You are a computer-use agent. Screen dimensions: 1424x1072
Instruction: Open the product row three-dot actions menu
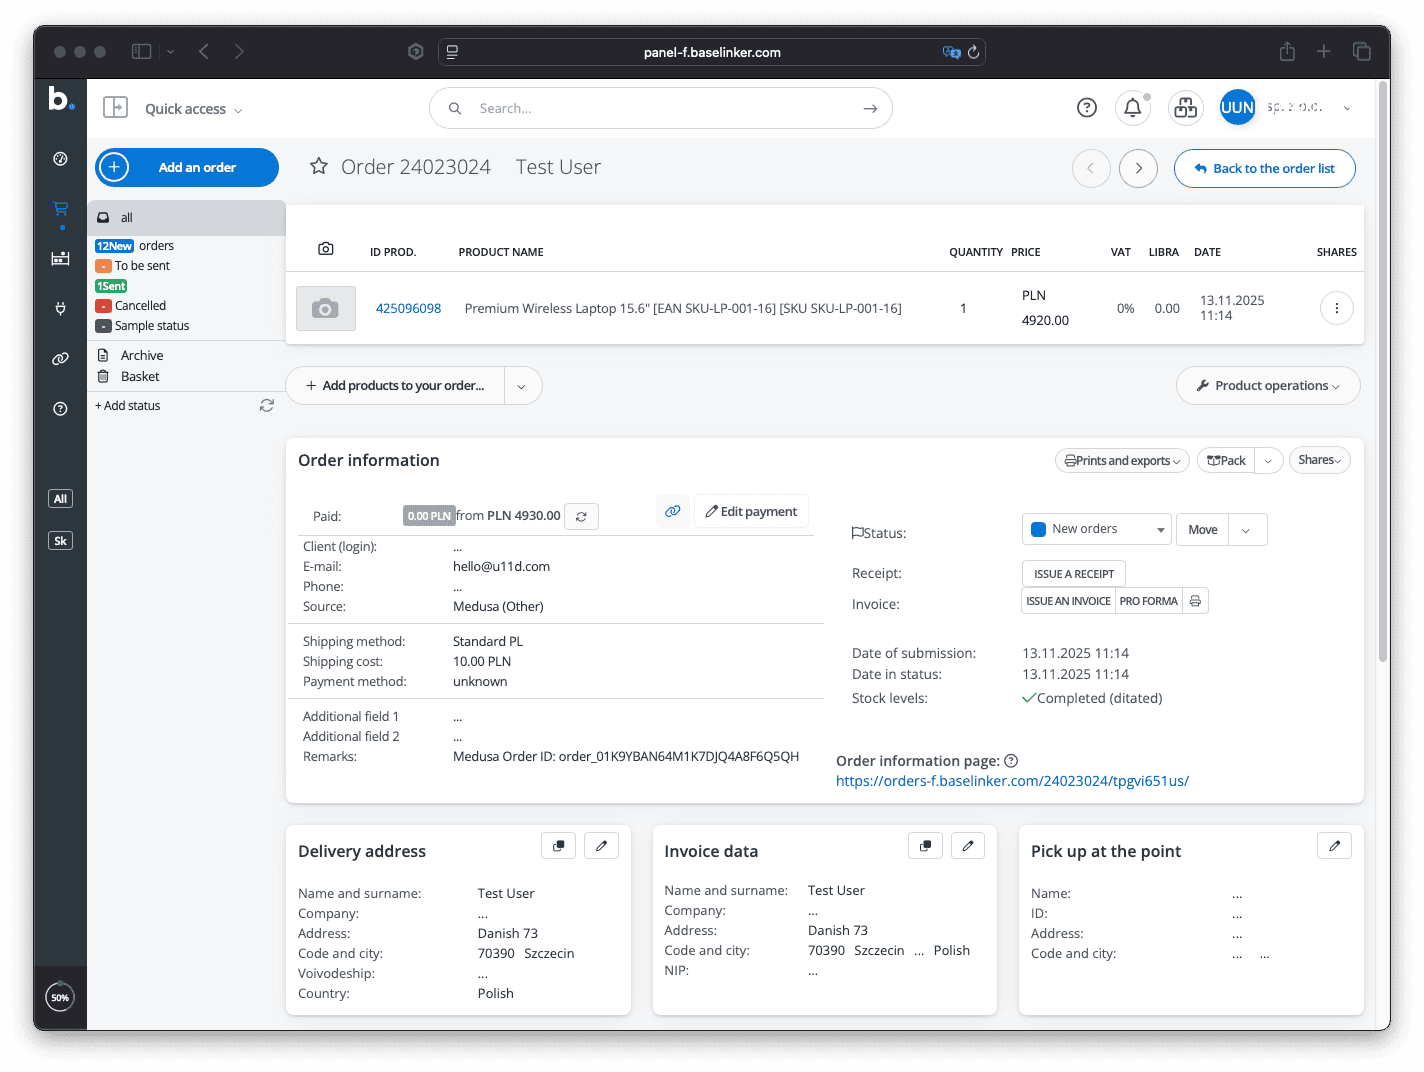coord(1336,308)
